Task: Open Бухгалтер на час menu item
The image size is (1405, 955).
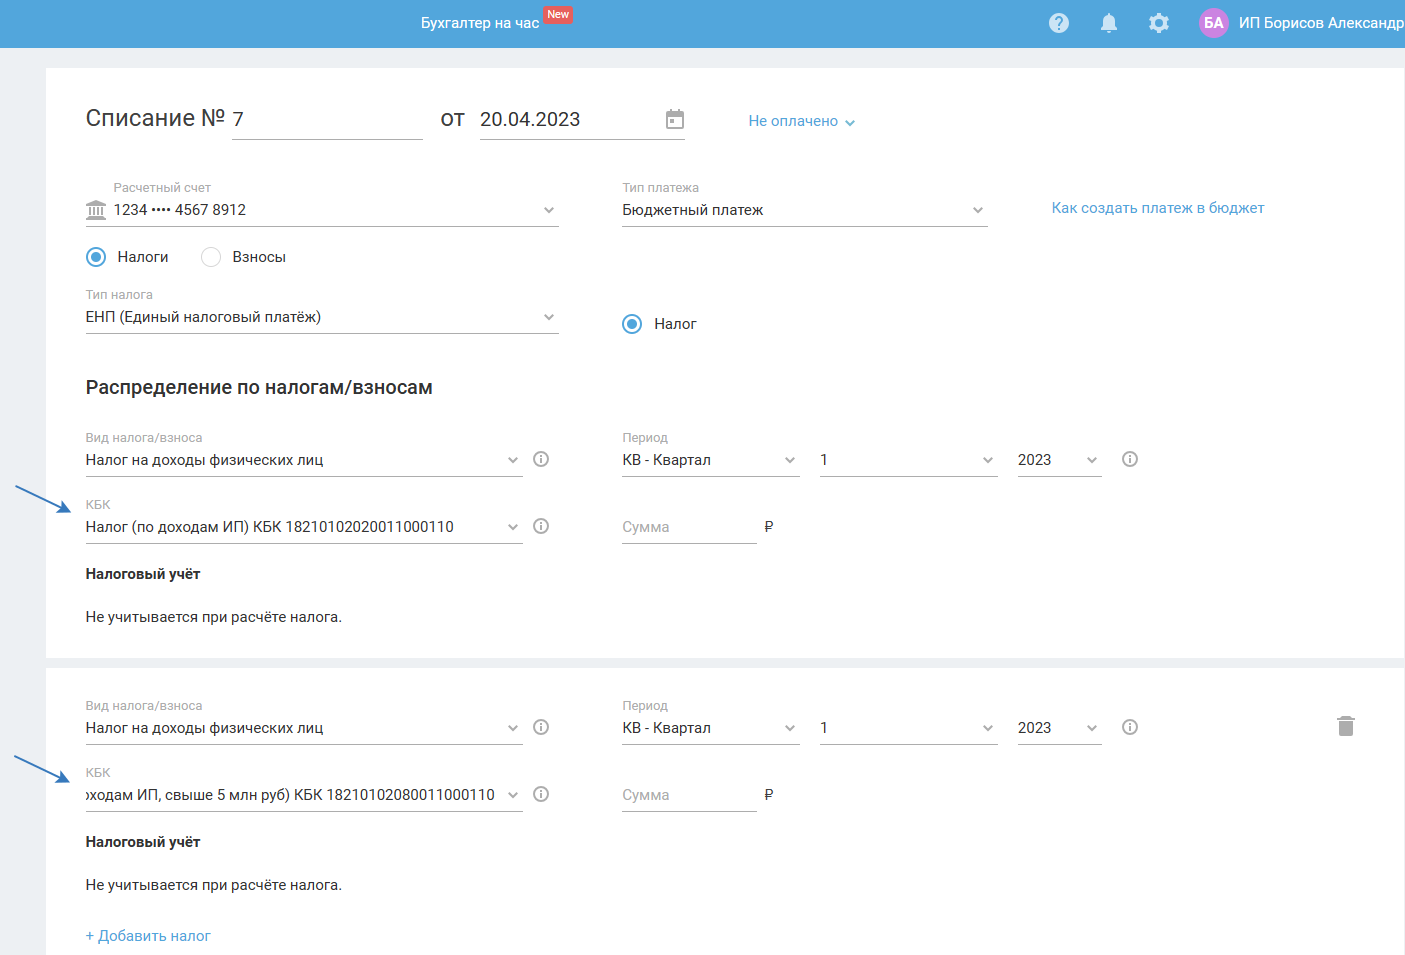Action: [x=480, y=23]
